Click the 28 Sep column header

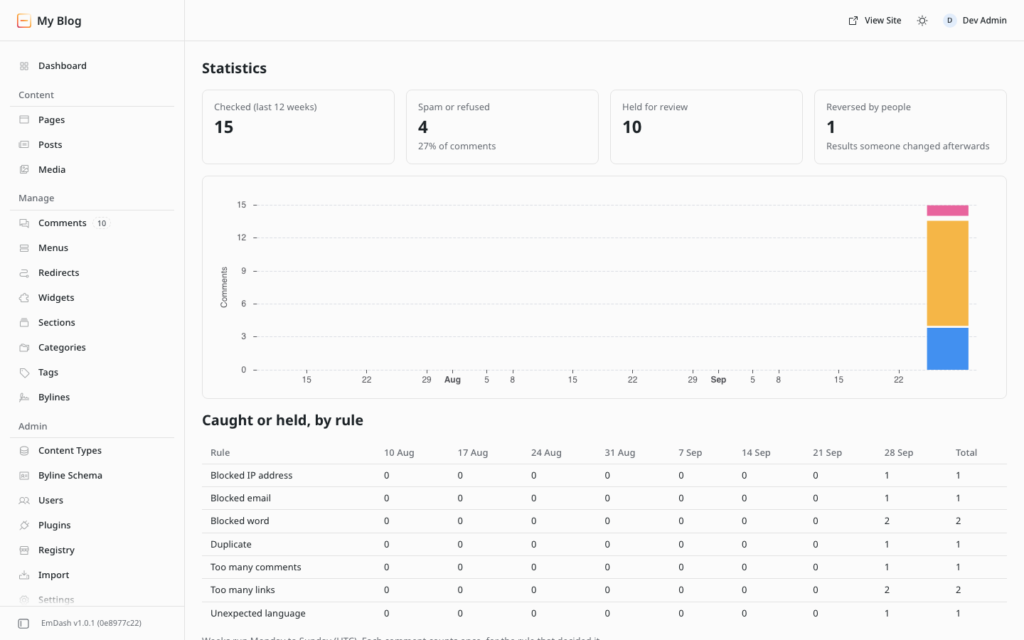coord(899,453)
